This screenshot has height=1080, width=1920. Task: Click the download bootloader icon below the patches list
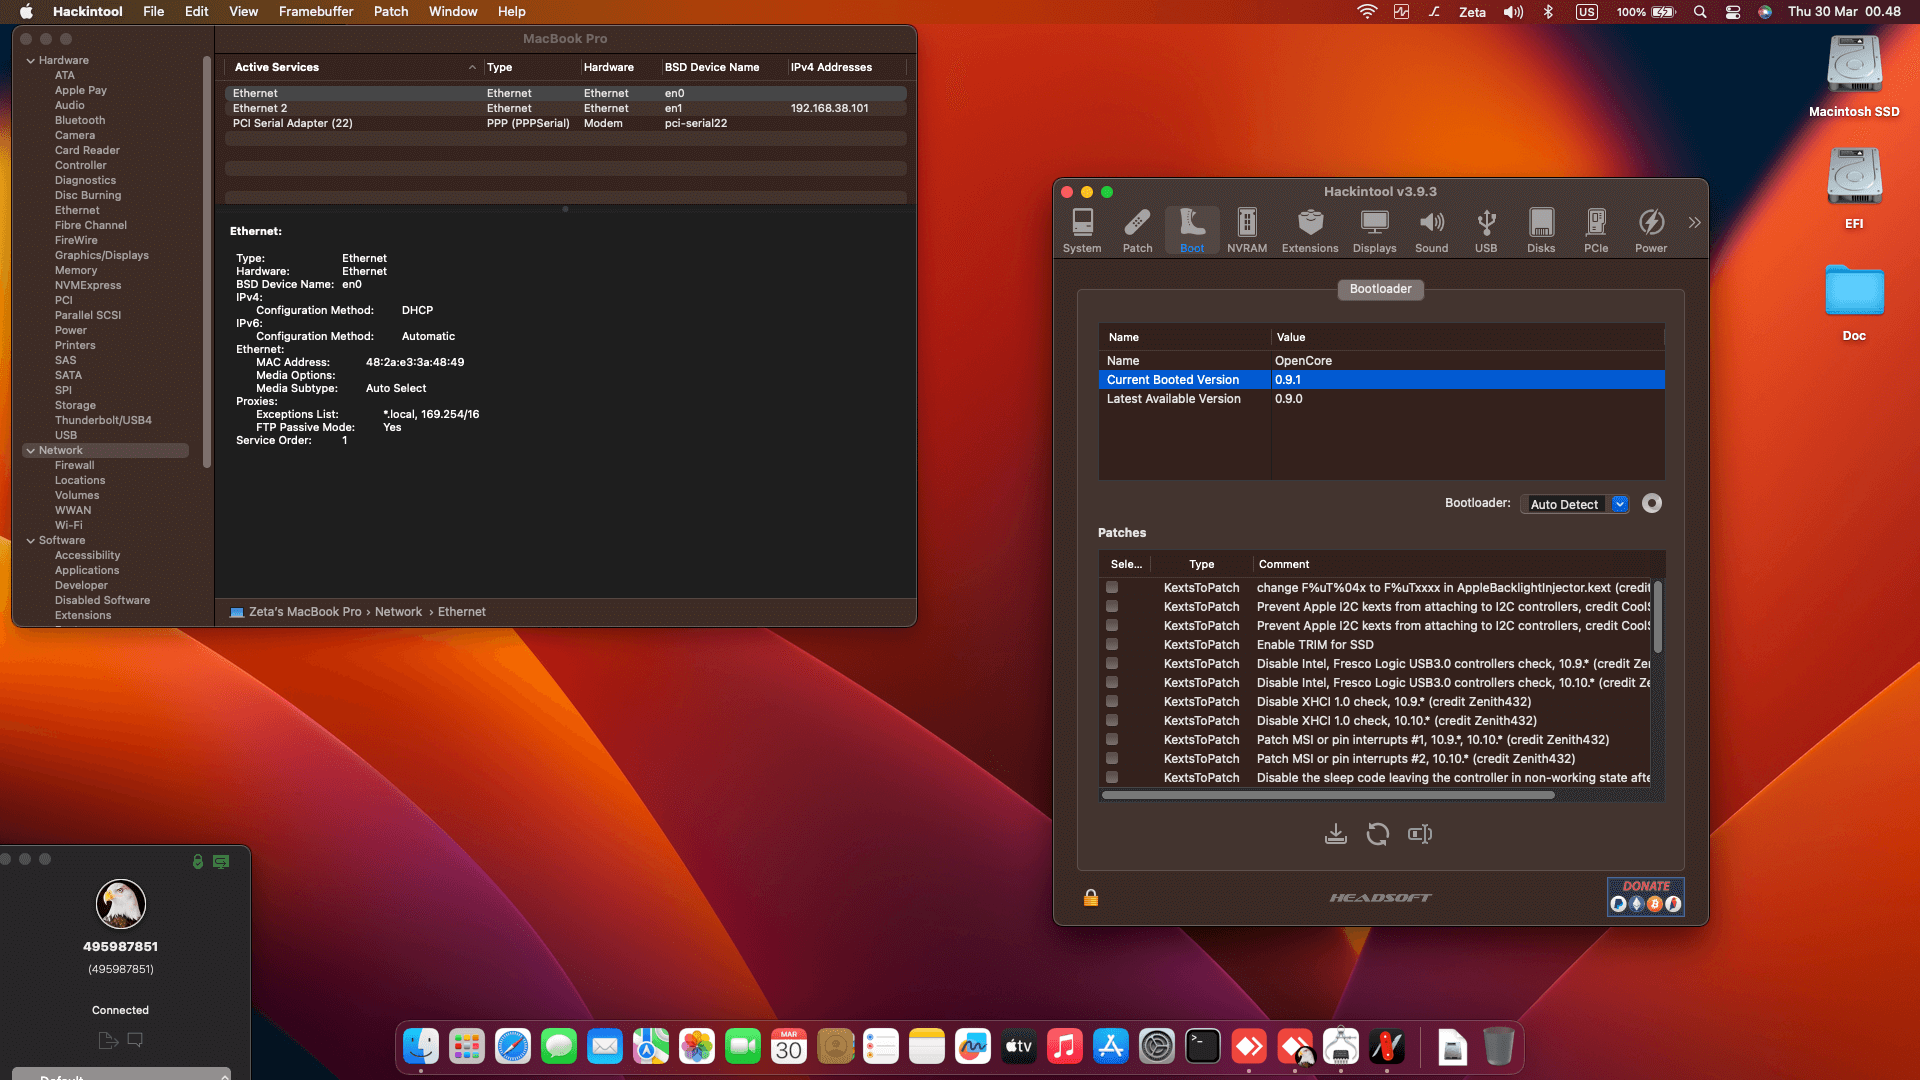pos(1336,834)
